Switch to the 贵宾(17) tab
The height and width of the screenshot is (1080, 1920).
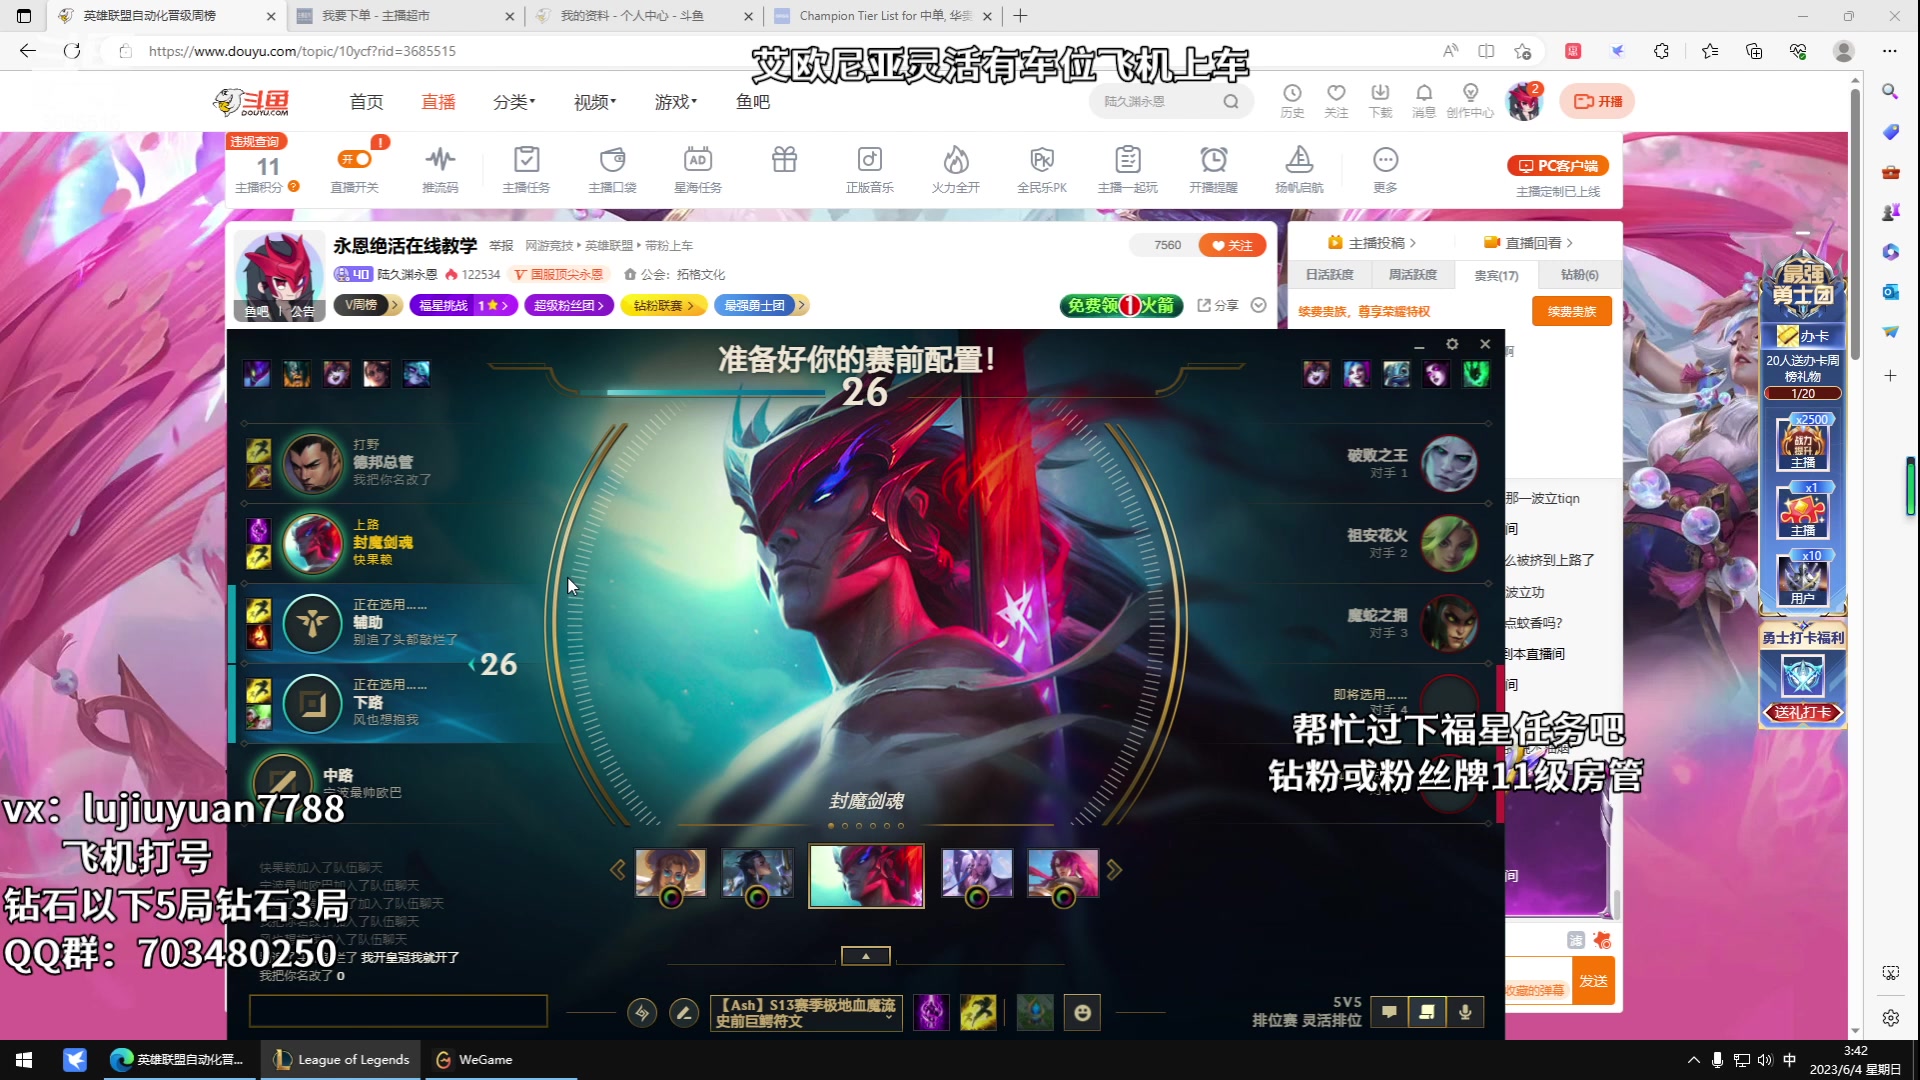1496,275
